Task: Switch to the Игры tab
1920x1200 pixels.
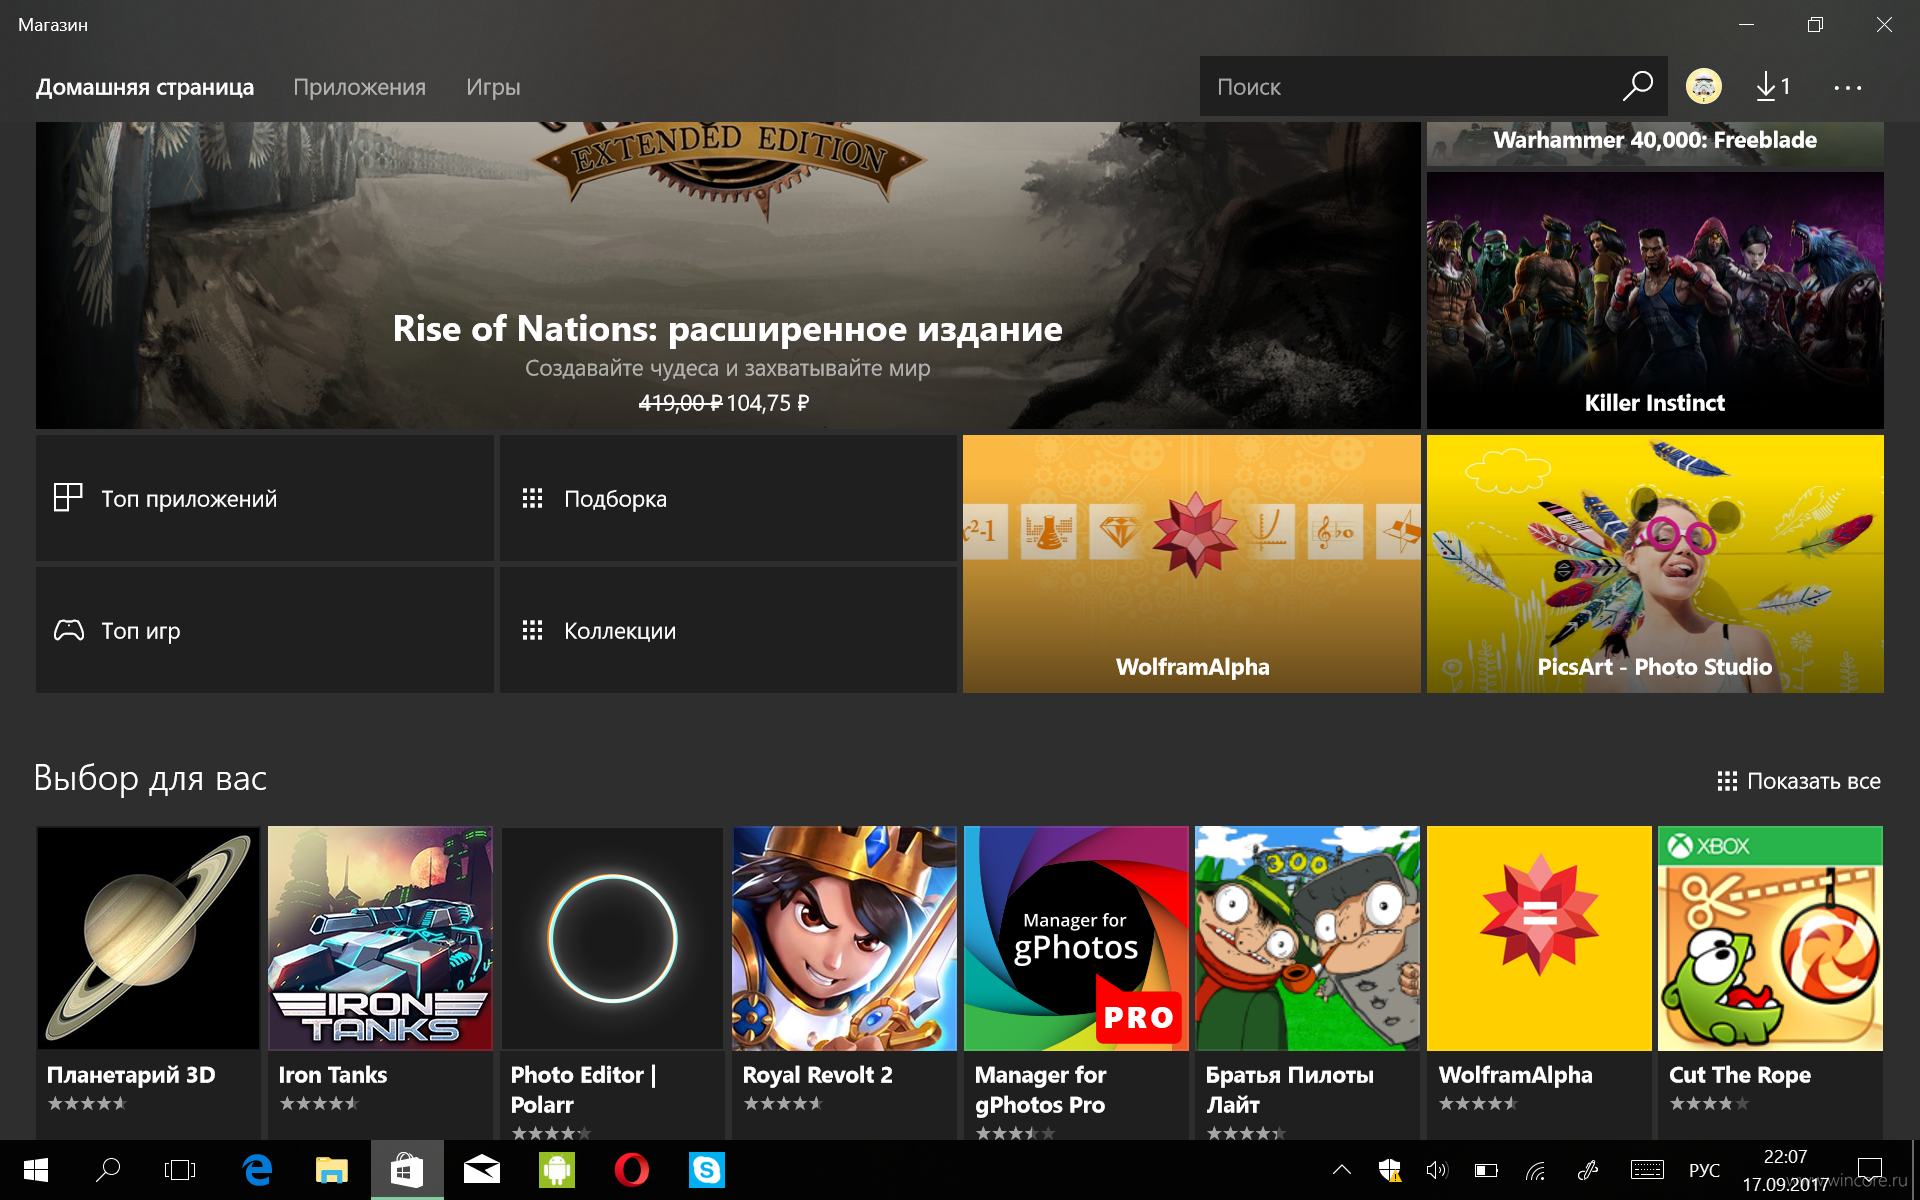Action: [493, 87]
